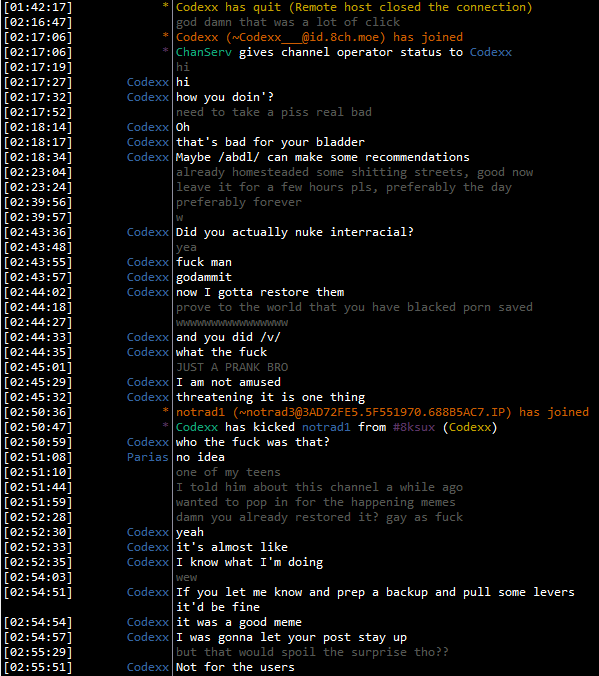Click the 02:50:47 timestamp

pos(38,427)
